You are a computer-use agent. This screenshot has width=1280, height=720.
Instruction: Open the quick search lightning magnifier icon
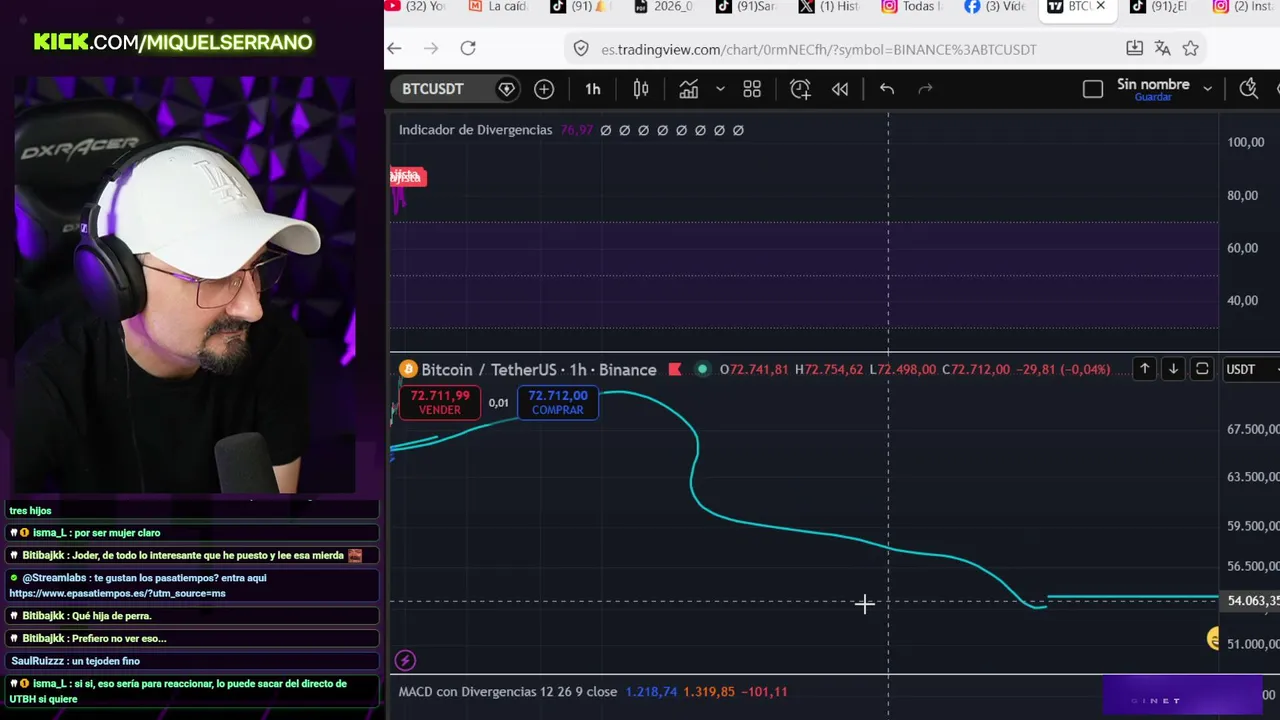click(1249, 89)
